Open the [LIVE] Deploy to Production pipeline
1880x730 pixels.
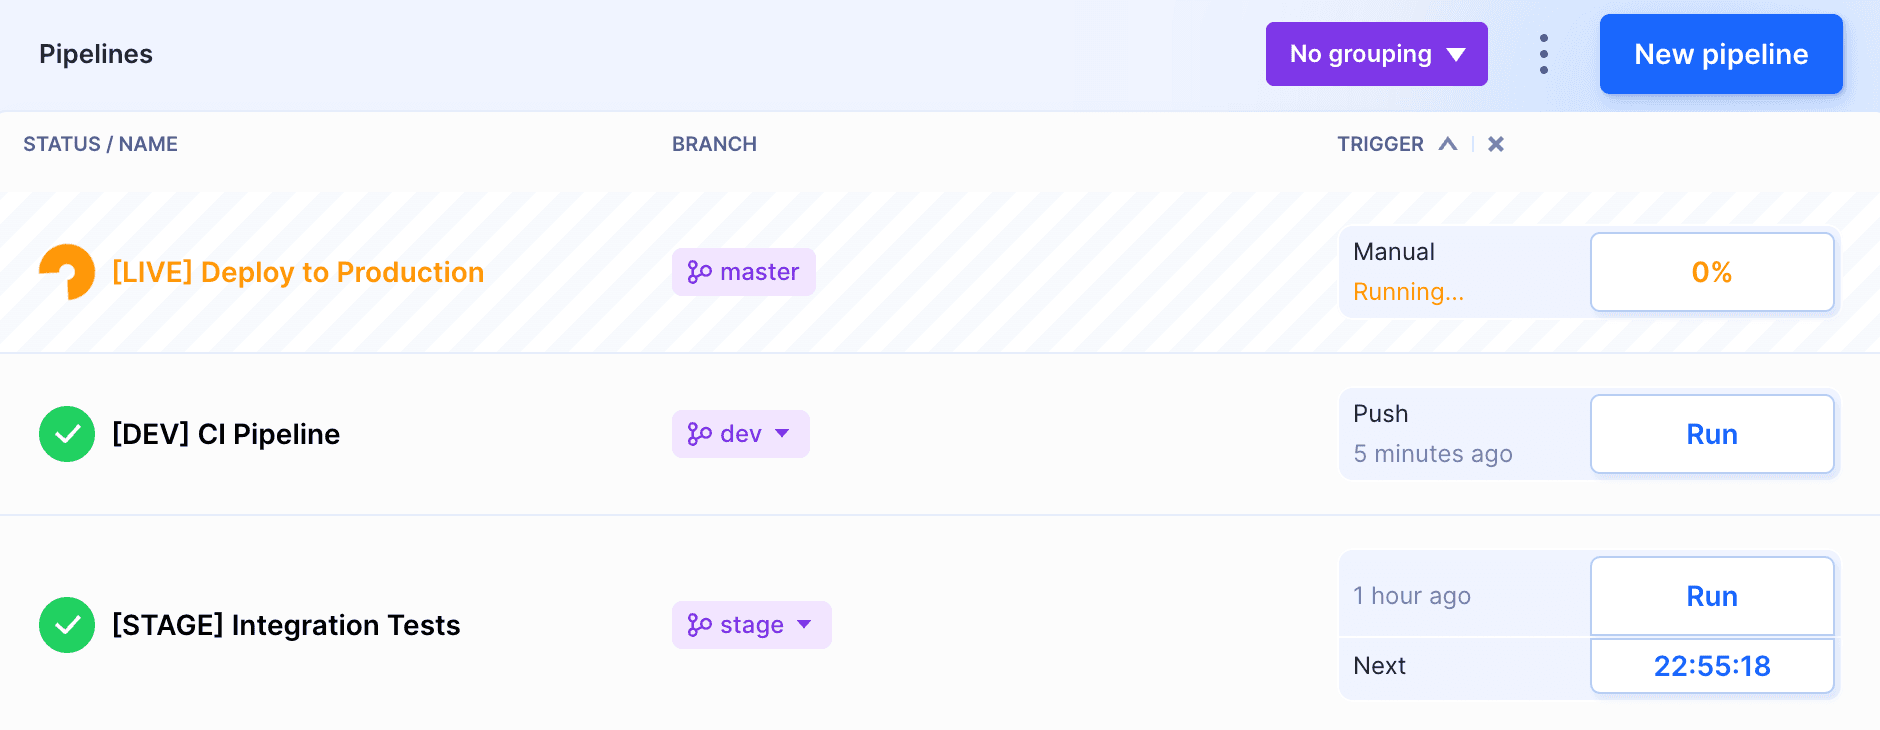point(297,271)
